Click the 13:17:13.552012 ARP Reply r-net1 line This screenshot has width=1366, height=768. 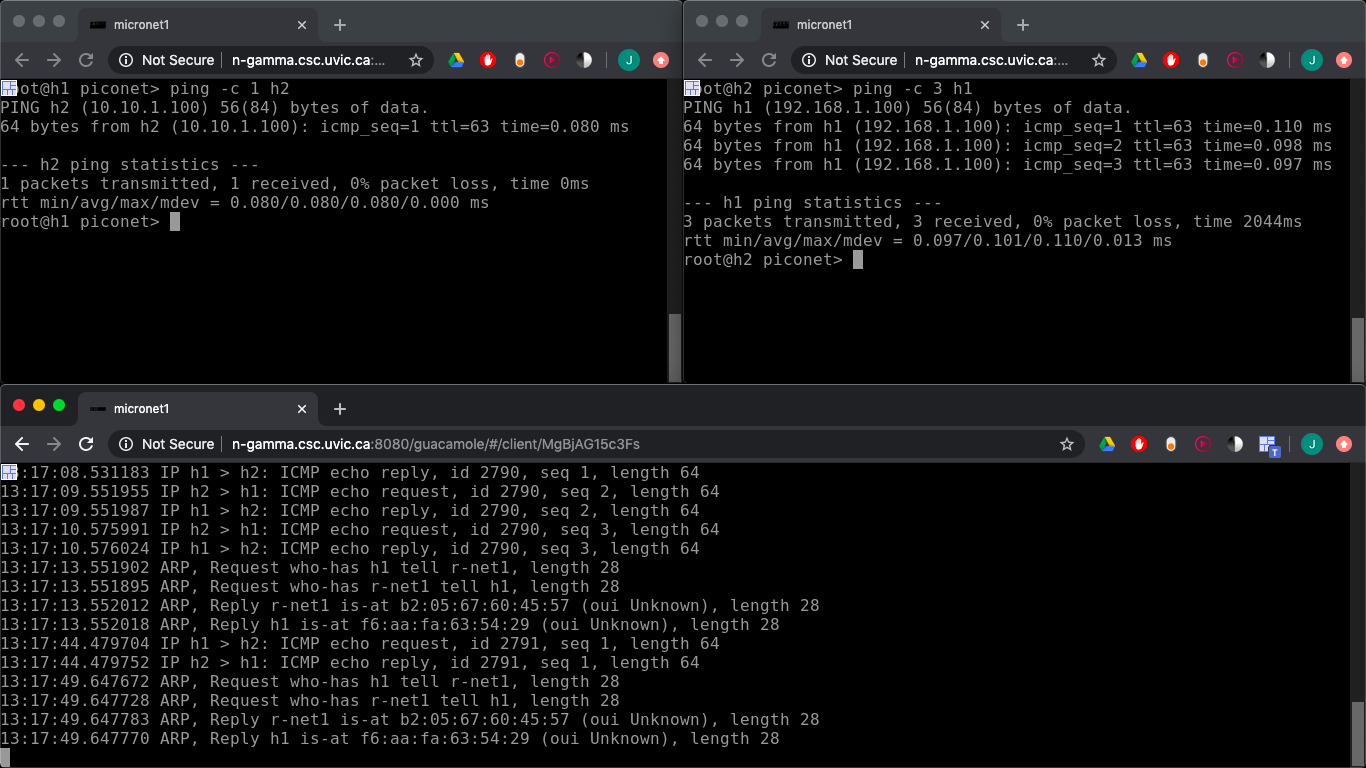click(x=410, y=606)
